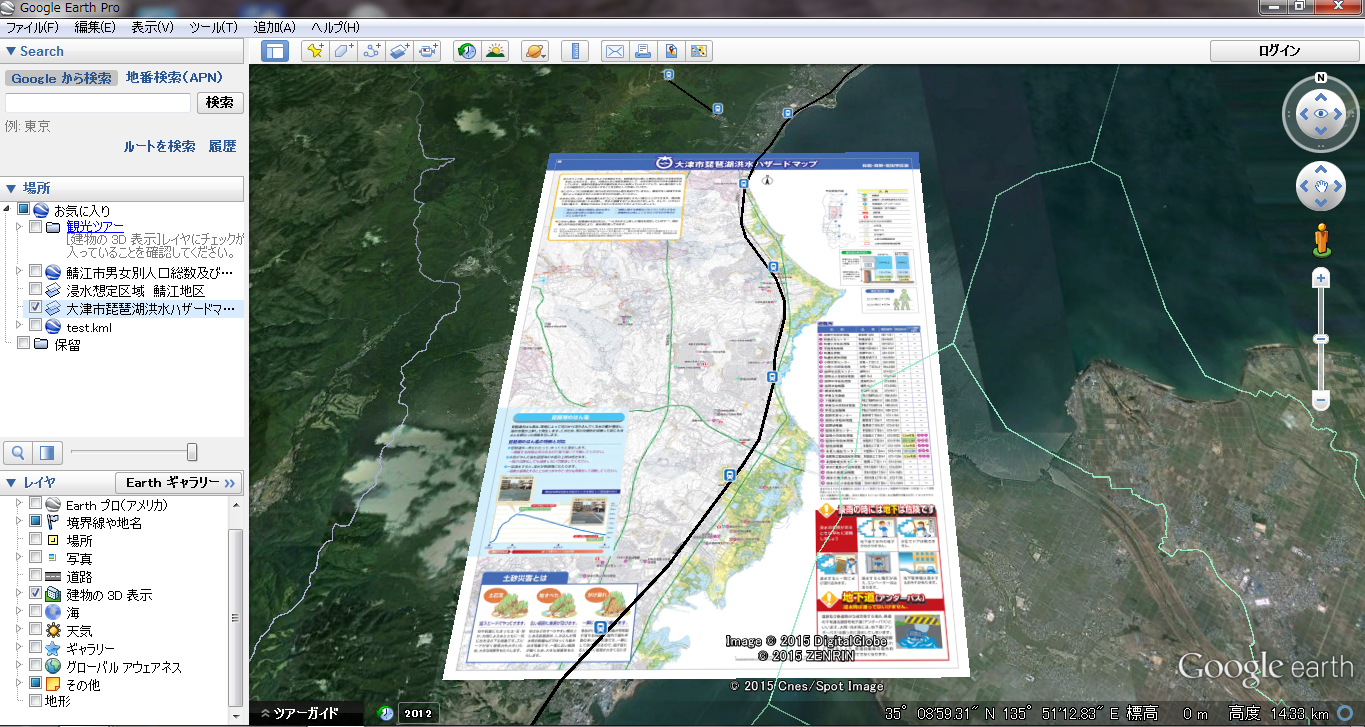The width and height of the screenshot is (1365, 727).
Task: Select the Add Polygon tool
Action: point(344,51)
